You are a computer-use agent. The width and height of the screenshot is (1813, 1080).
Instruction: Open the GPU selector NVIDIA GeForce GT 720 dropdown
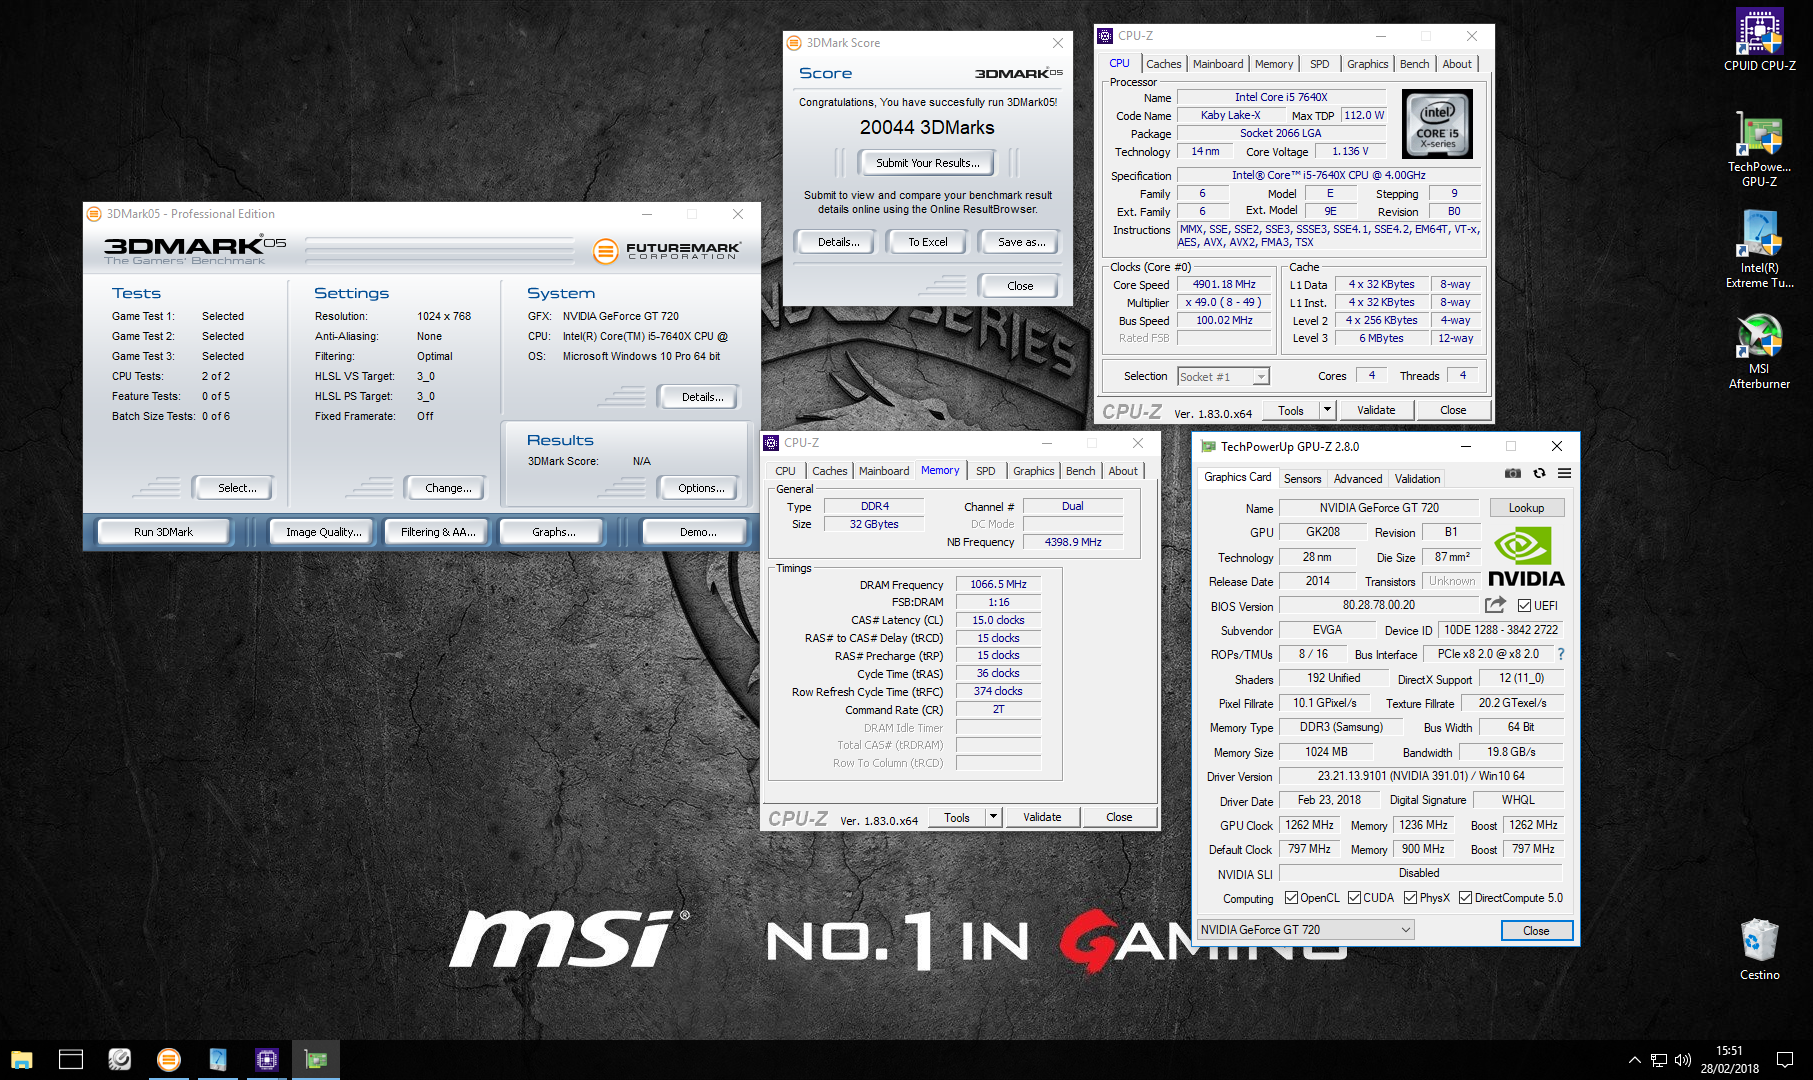(1306, 929)
